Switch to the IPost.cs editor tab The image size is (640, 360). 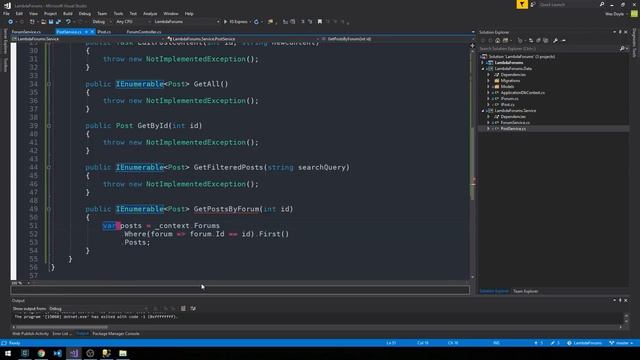pos(104,31)
